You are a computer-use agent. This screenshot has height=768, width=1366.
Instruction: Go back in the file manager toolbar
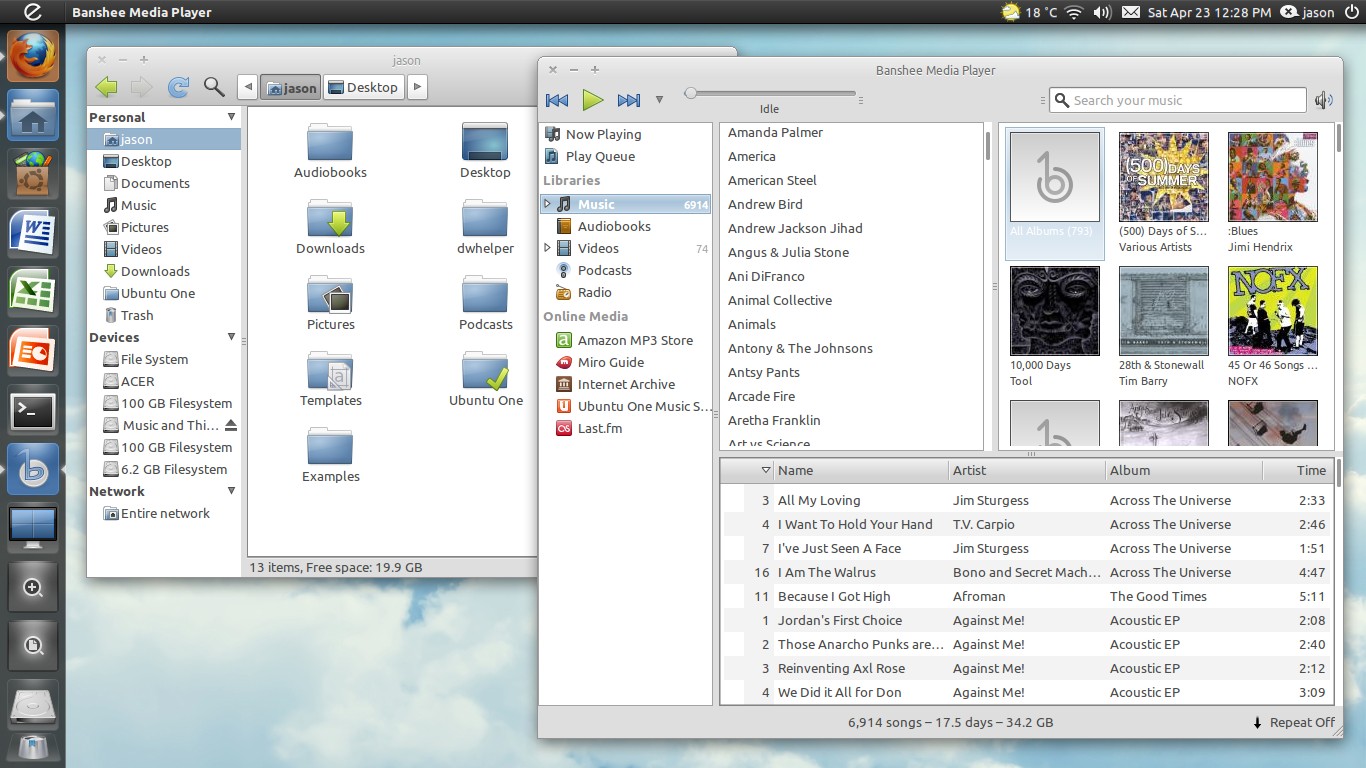coord(107,87)
